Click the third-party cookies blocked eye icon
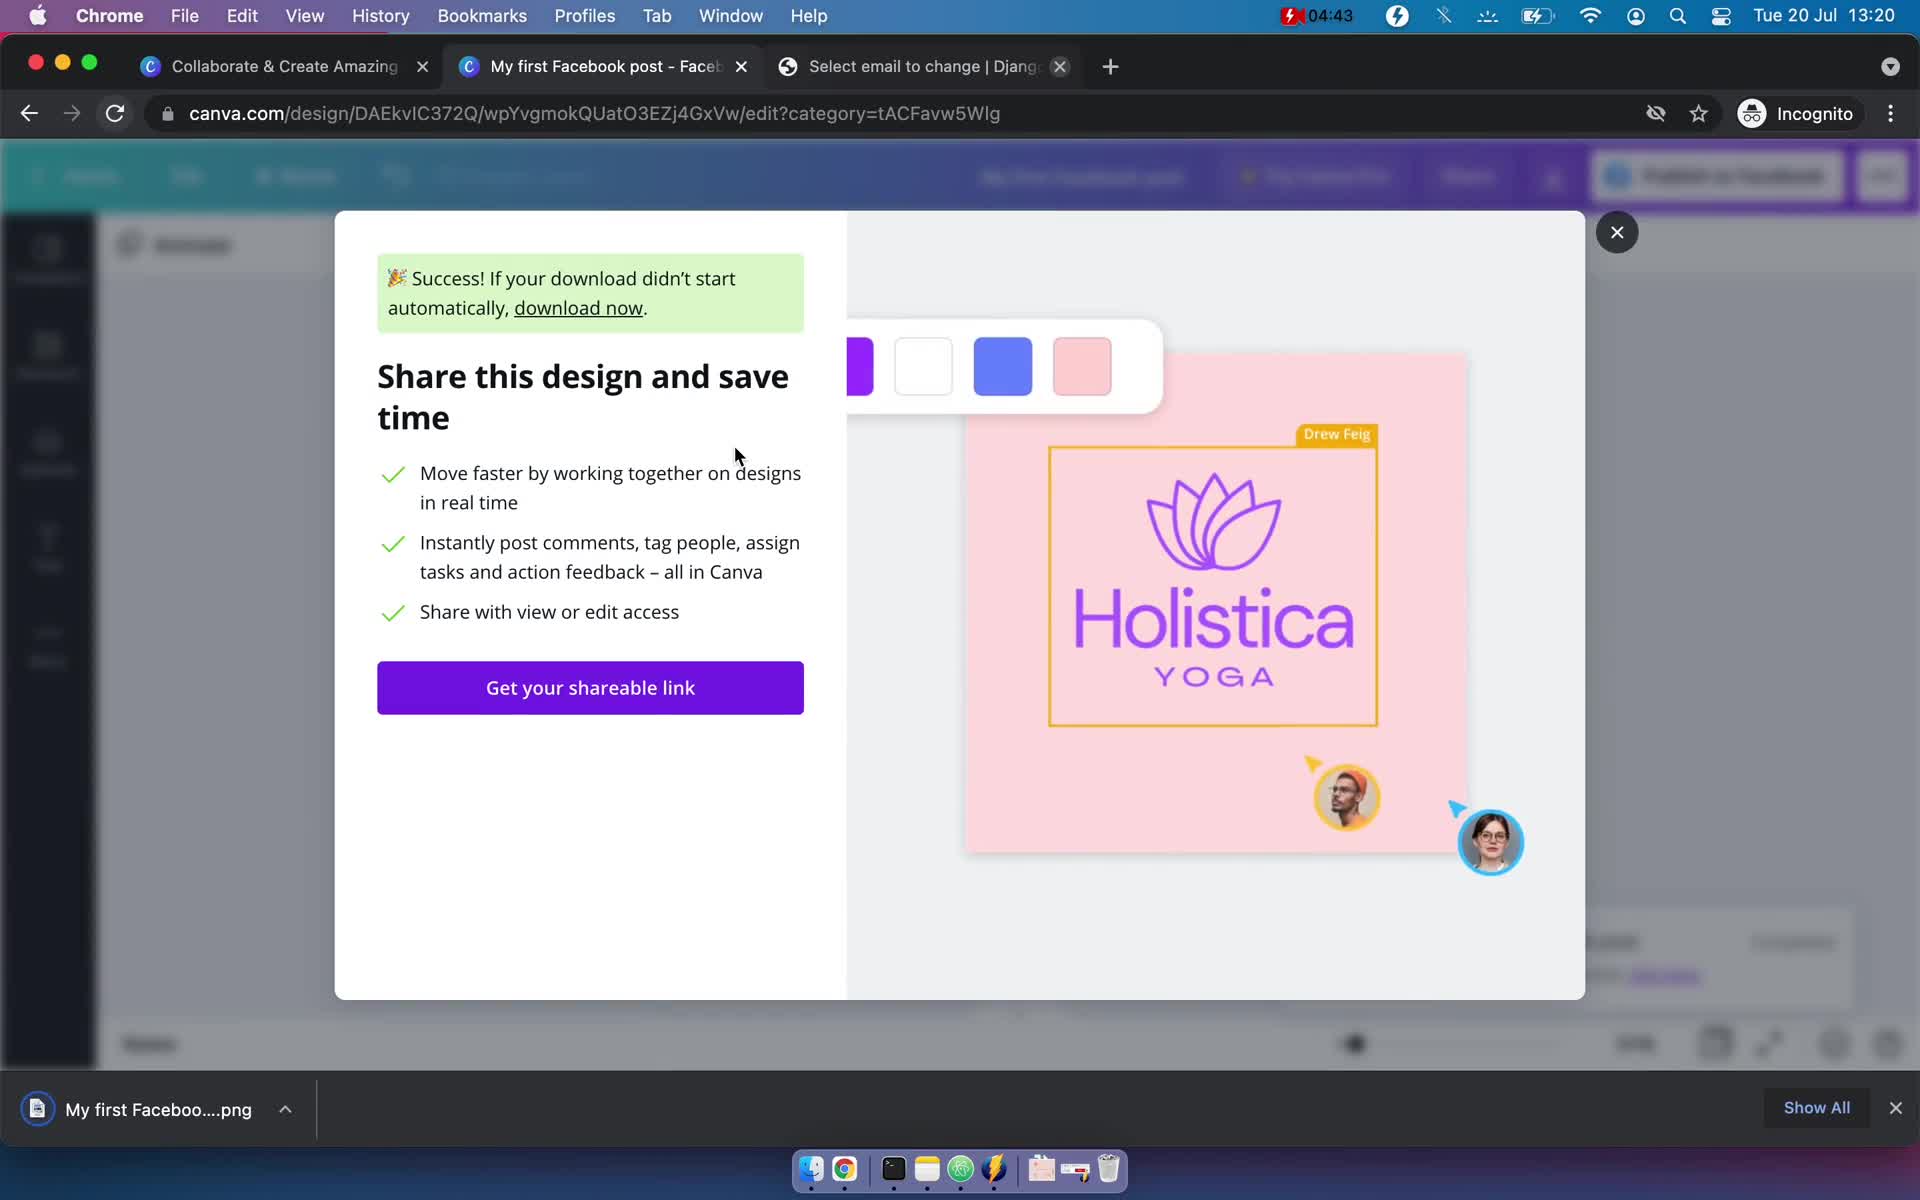The image size is (1920, 1200). pos(1656,113)
